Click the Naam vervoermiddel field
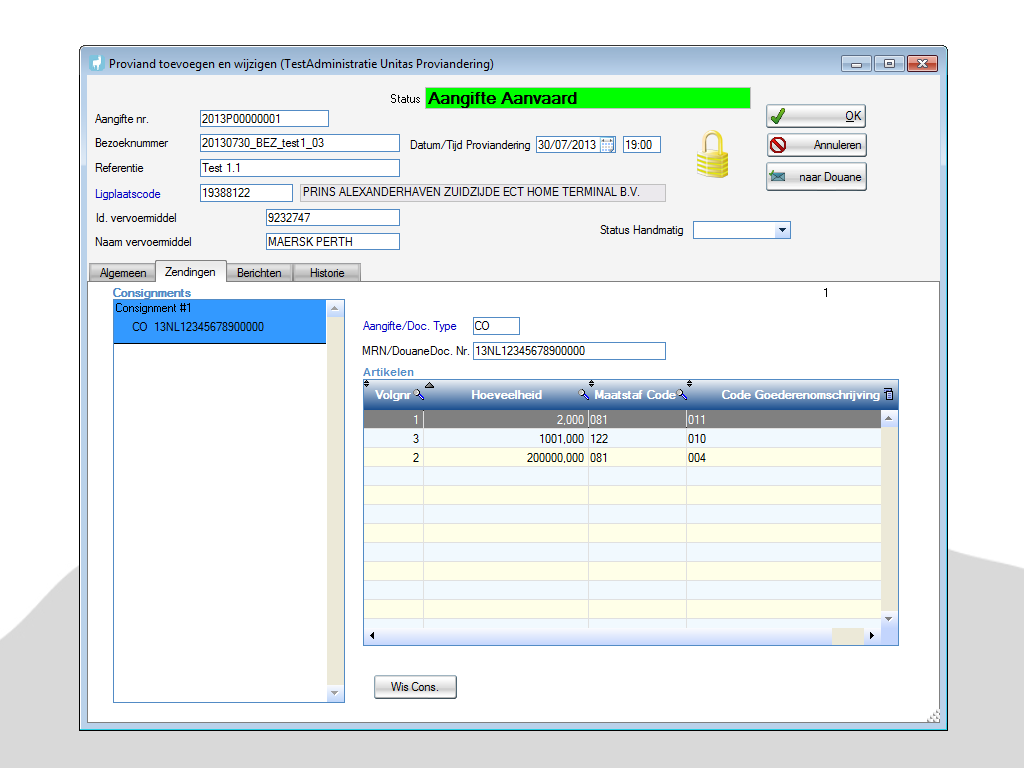The width and height of the screenshot is (1024, 768). (x=332, y=242)
